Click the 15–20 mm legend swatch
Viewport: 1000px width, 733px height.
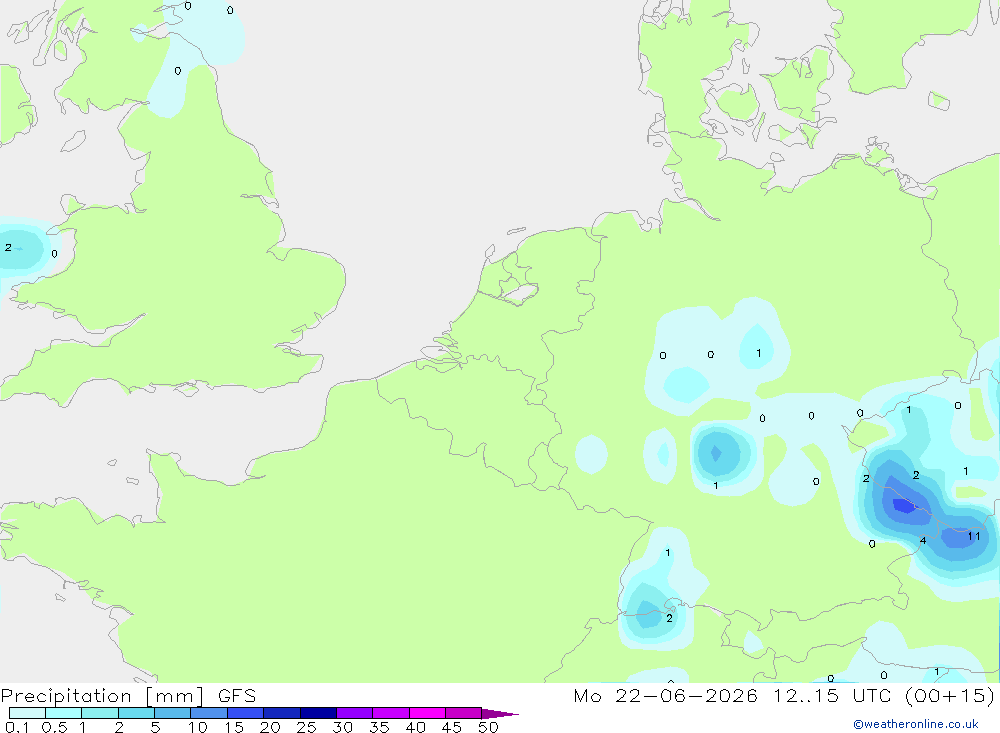coord(245,713)
